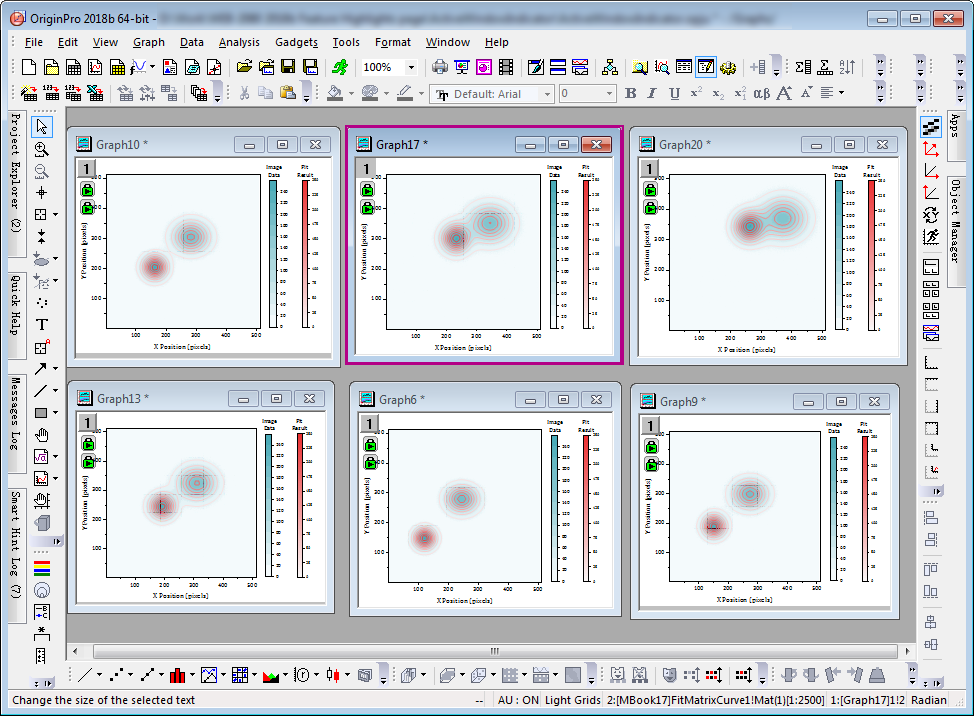Activate the Zoom In tool
The height and width of the screenshot is (716, 974).
42,149
